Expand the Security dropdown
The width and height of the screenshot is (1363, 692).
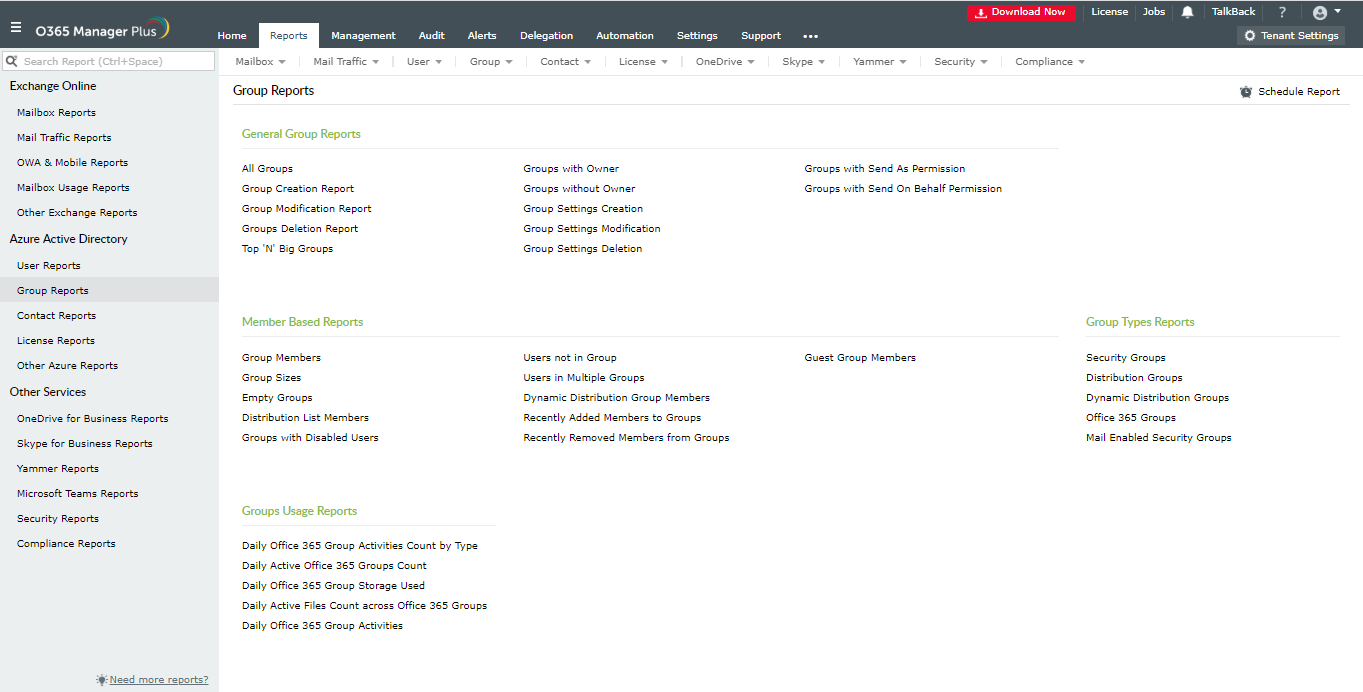click(961, 62)
